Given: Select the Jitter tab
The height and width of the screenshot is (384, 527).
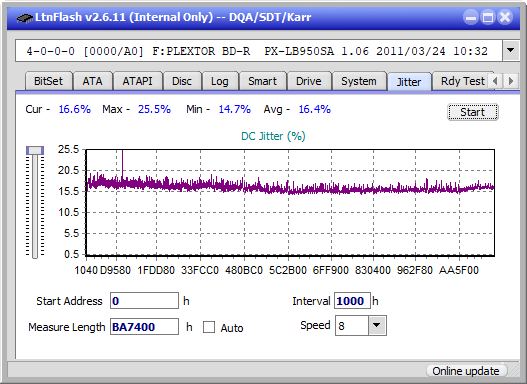Looking at the screenshot, I should point(409,82).
